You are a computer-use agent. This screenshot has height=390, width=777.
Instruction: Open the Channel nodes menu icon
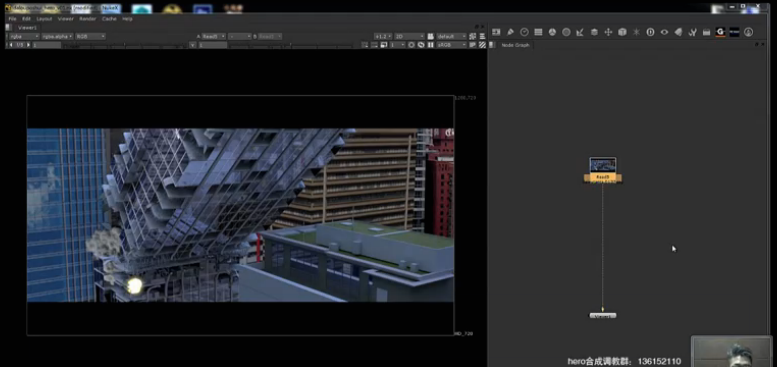click(538, 32)
